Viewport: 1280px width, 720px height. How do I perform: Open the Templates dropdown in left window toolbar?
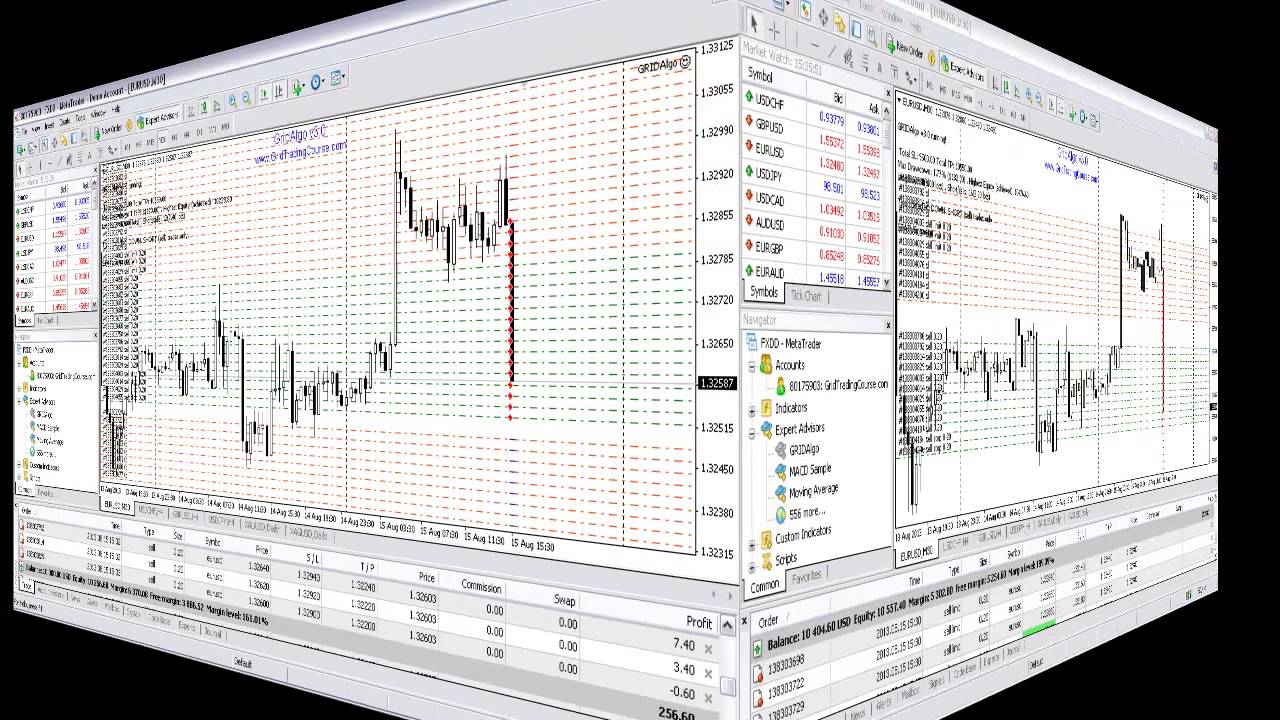click(338, 78)
